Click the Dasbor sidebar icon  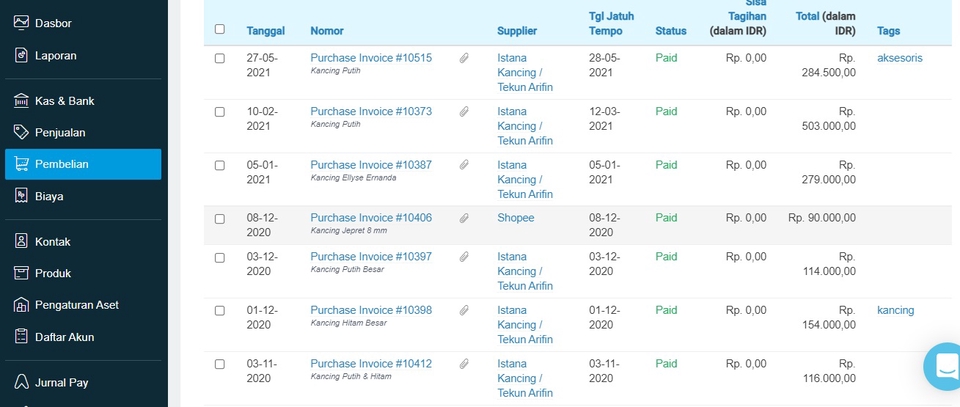tap(21, 23)
